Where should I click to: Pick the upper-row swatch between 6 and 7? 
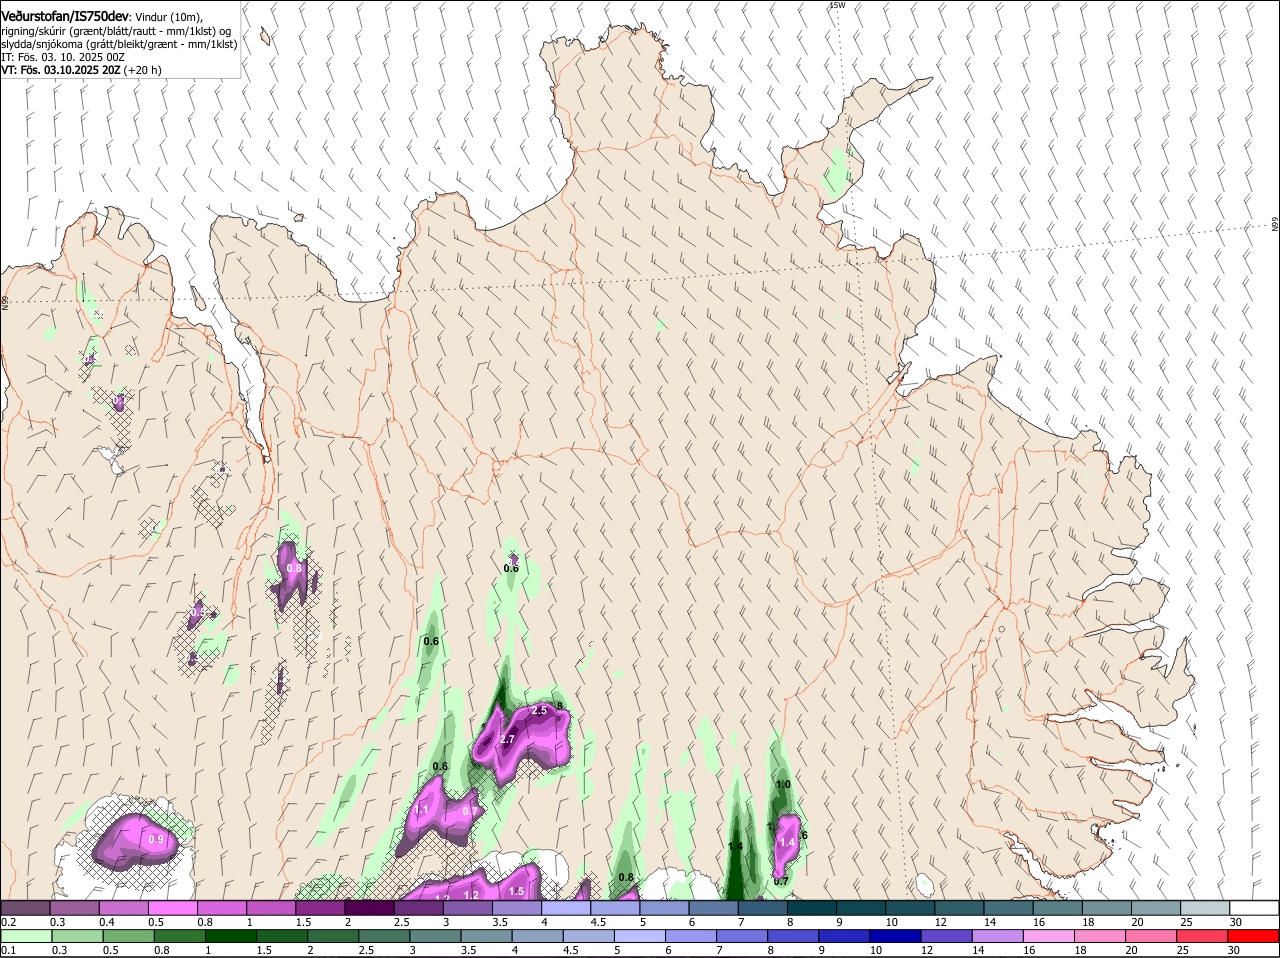(x=714, y=907)
